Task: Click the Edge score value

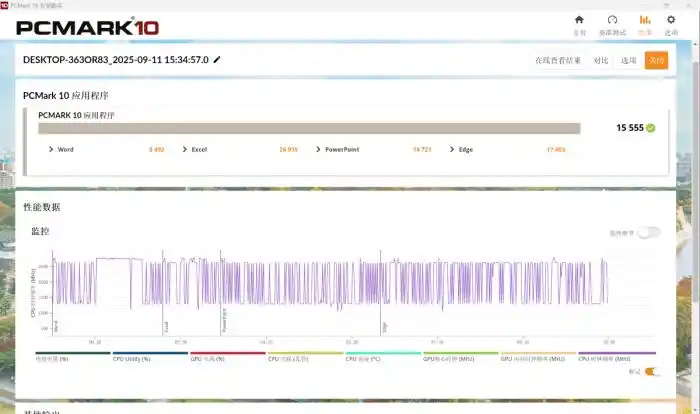Action: 556,149
